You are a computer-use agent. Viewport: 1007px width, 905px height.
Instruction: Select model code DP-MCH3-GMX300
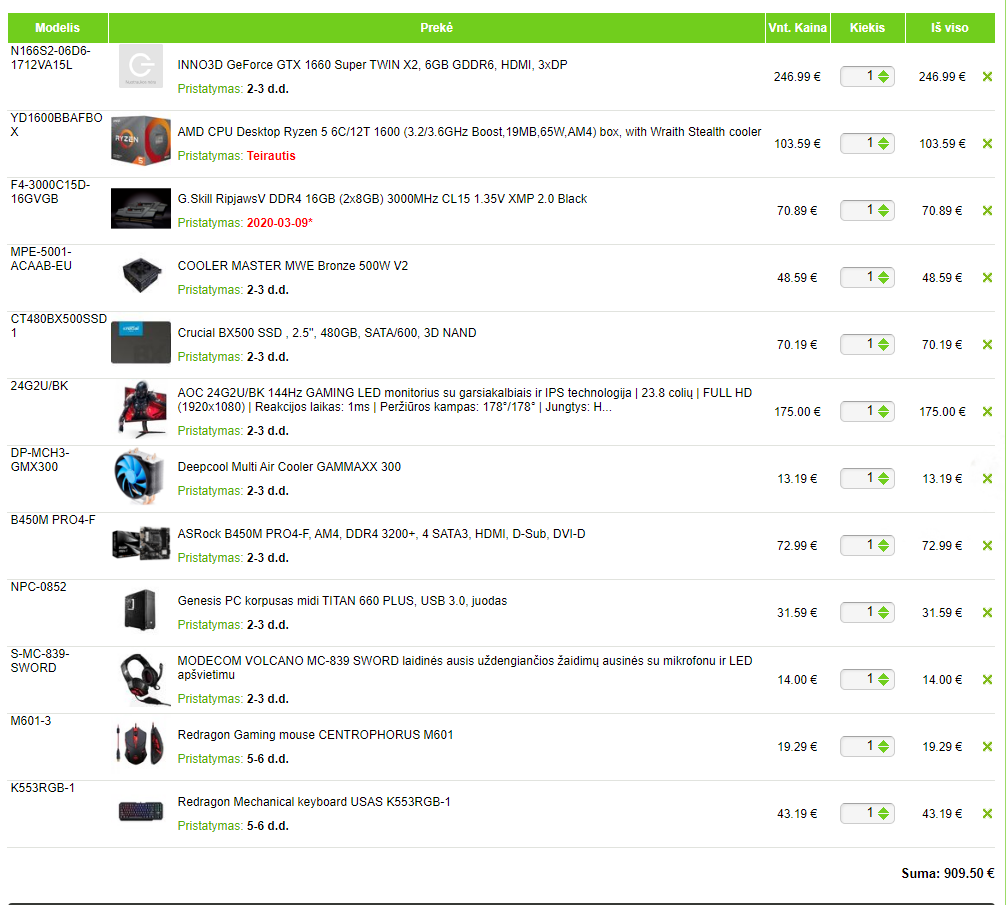point(40,460)
